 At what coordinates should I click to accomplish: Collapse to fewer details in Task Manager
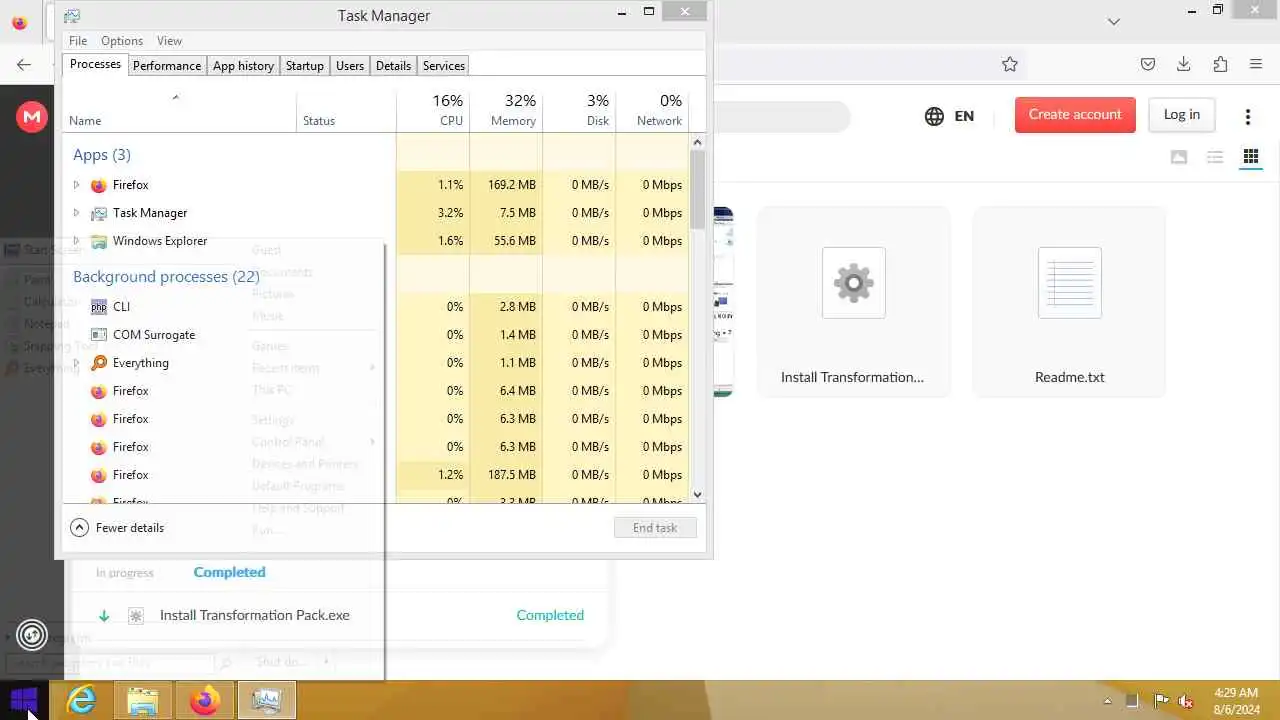coord(117,528)
